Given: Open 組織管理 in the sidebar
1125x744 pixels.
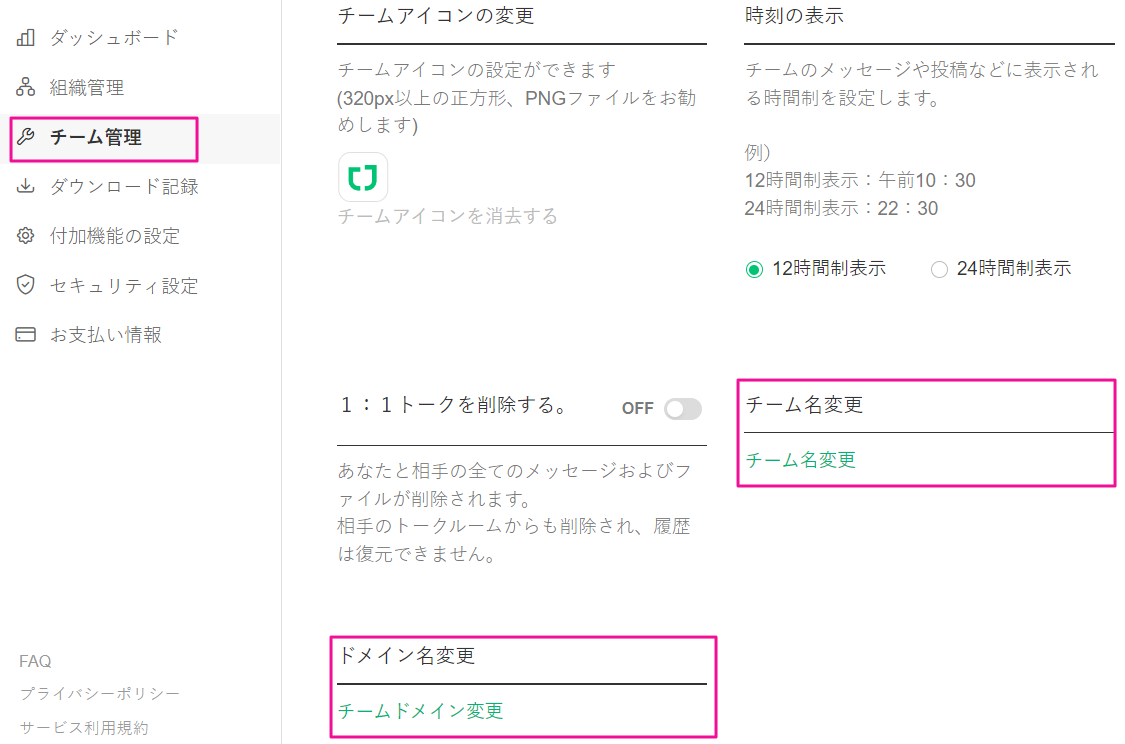Looking at the screenshot, I should click(87, 88).
